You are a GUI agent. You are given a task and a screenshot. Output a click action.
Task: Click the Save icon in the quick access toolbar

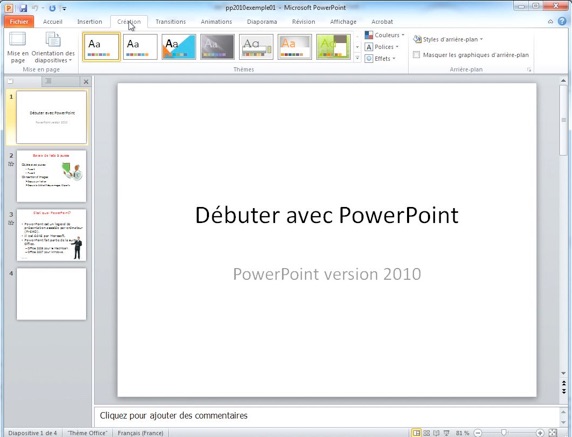click(23, 8)
